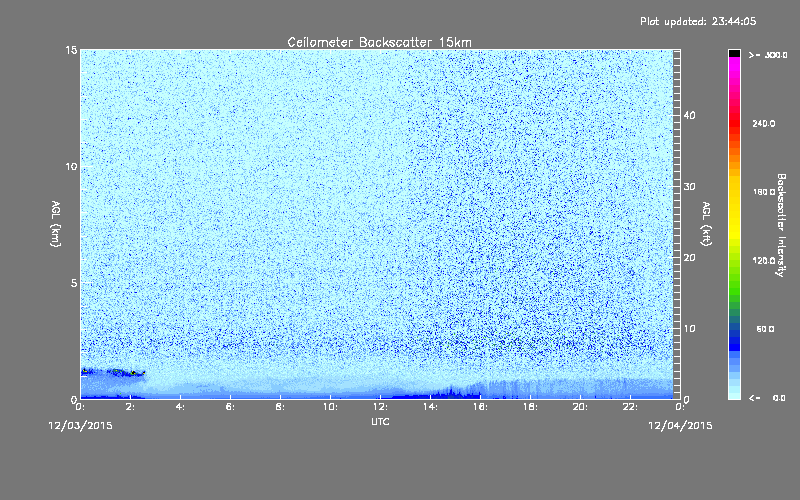Click the 'Plot updated: 23:44:05' timestamp
This screenshot has width=800, height=500.
point(698,21)
